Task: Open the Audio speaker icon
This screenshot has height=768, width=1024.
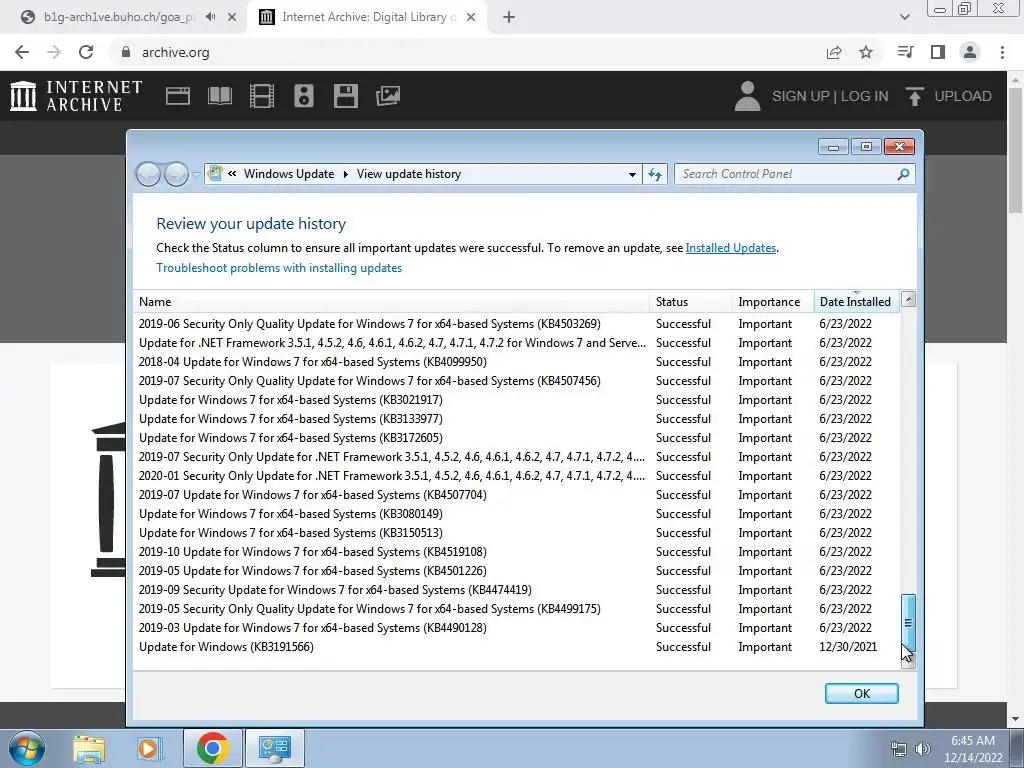Action: tap(304, 96)
